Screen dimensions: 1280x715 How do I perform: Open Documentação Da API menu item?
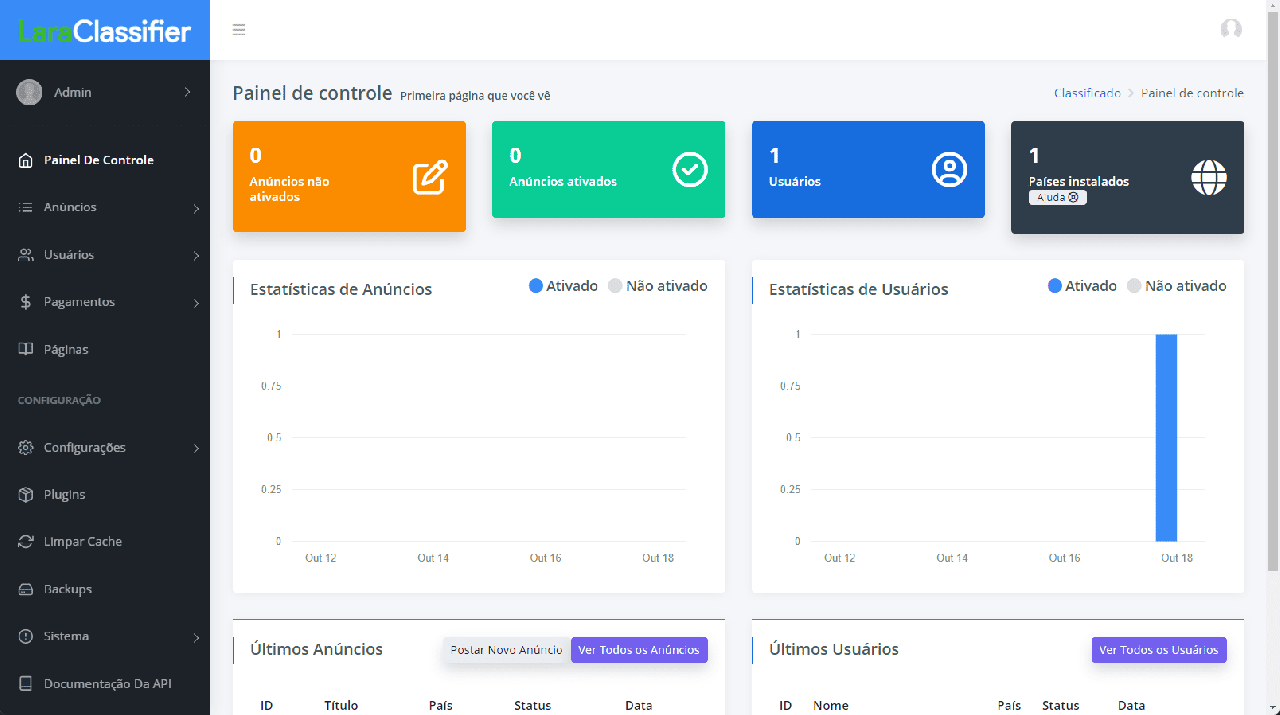[105, 684]
